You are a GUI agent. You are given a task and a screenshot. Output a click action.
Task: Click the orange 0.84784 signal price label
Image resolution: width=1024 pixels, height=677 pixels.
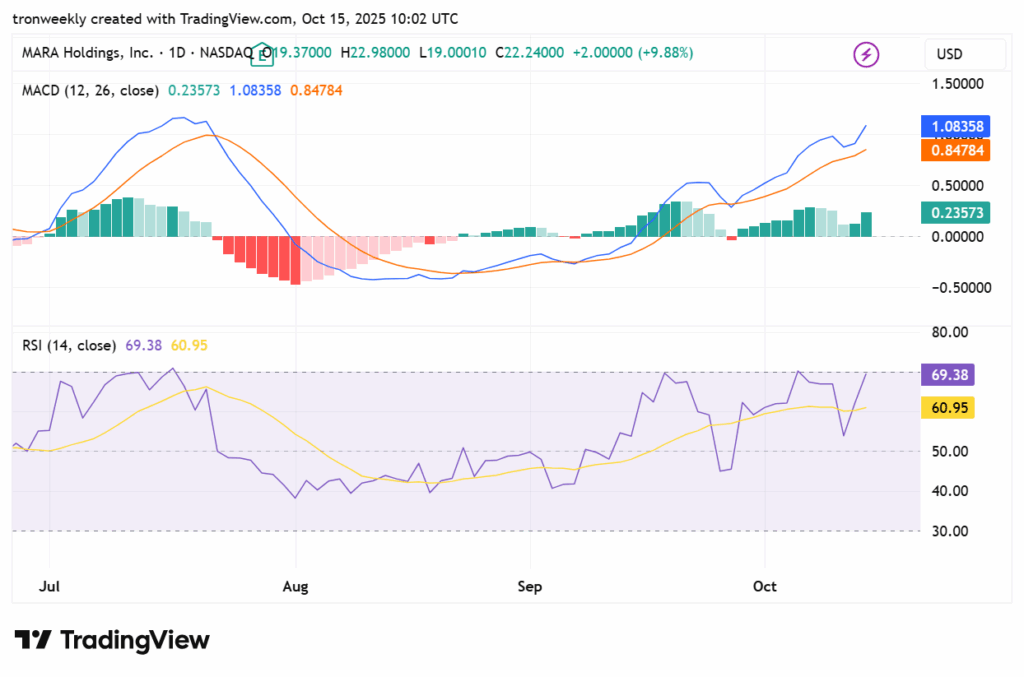[953, 151]
